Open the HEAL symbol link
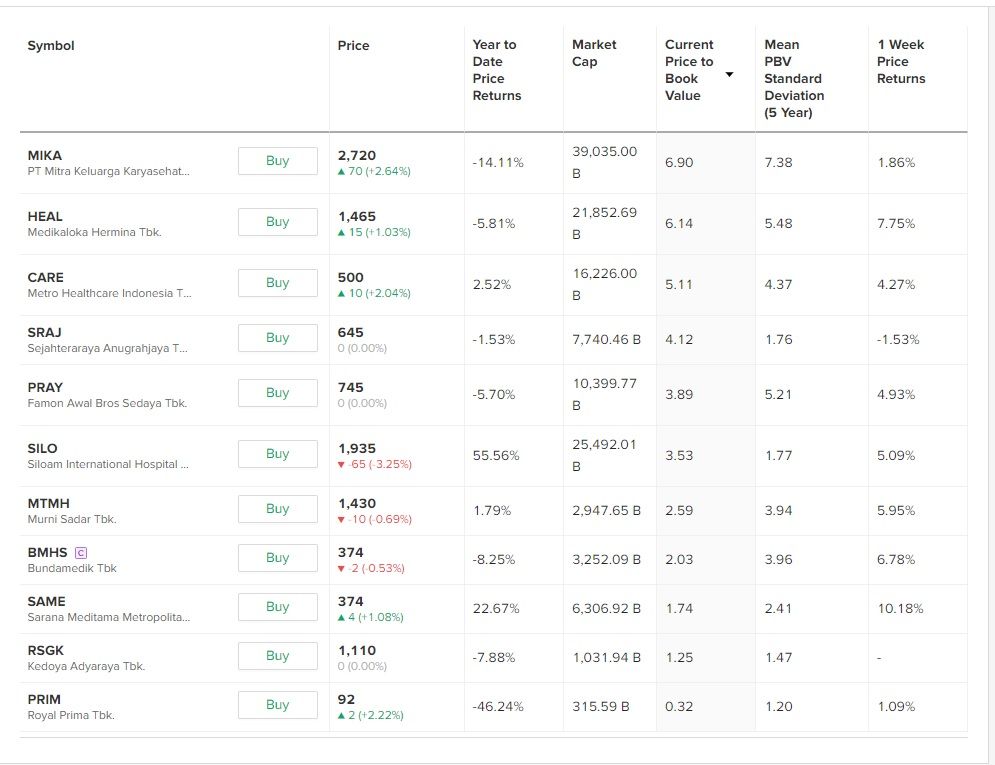The height and width of the screenshot is (765, 995). [45, 216]
